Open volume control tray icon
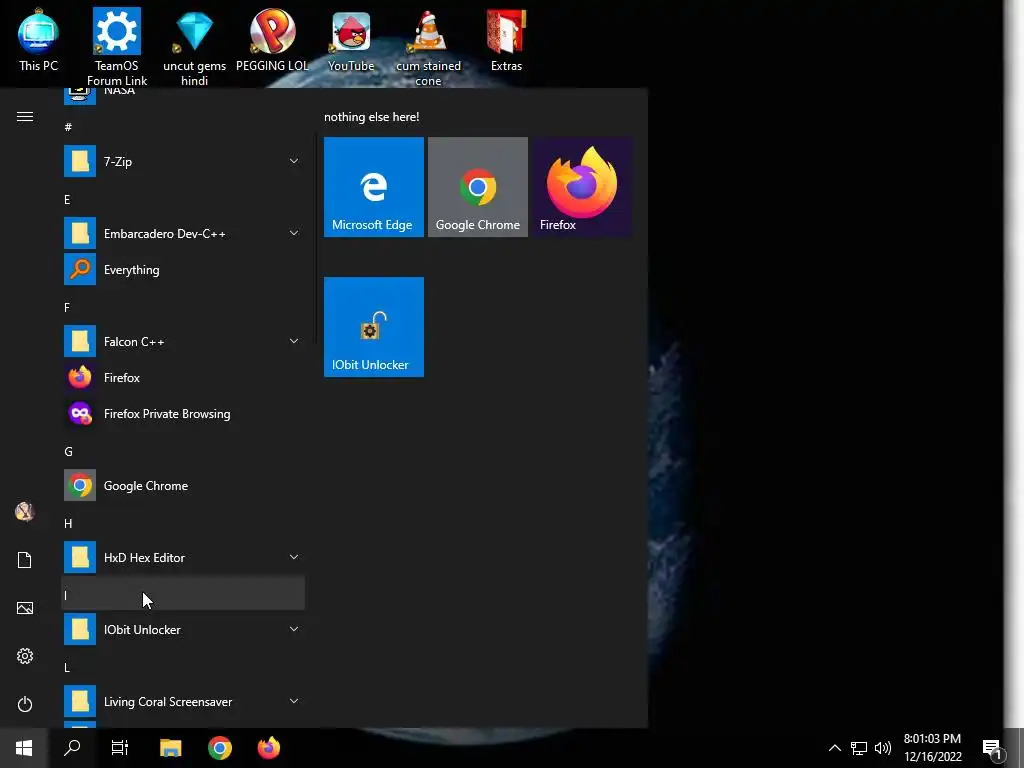 (882, 748)
